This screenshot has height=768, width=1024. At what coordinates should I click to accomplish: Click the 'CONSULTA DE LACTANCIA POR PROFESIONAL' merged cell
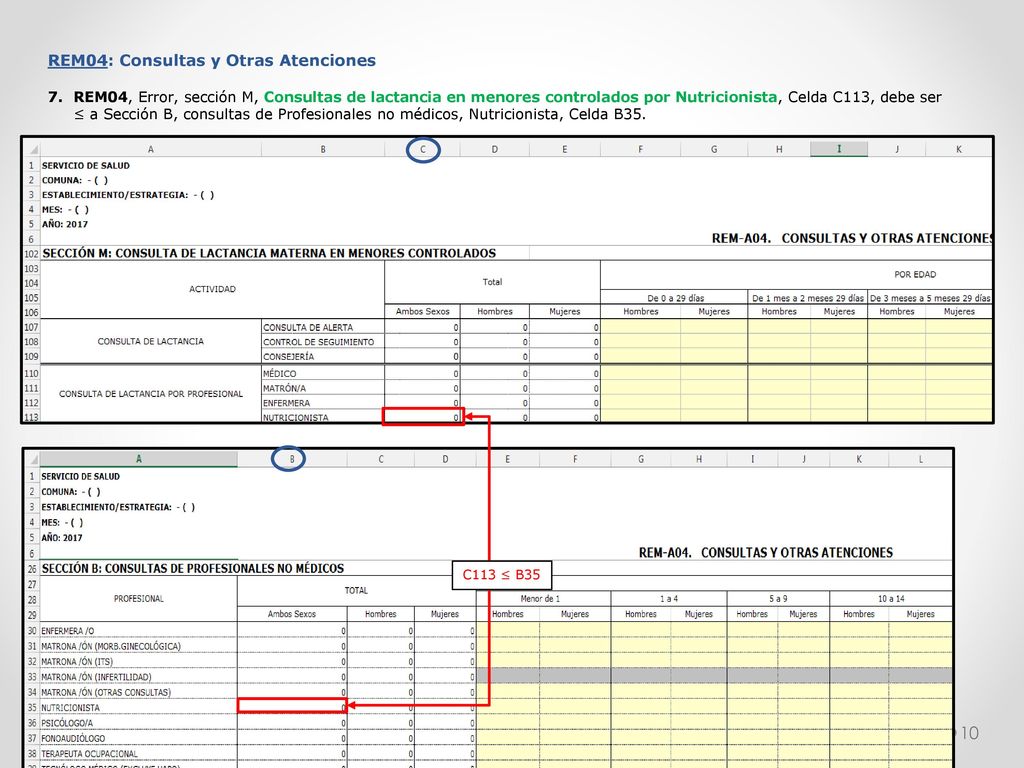(151, 394)
